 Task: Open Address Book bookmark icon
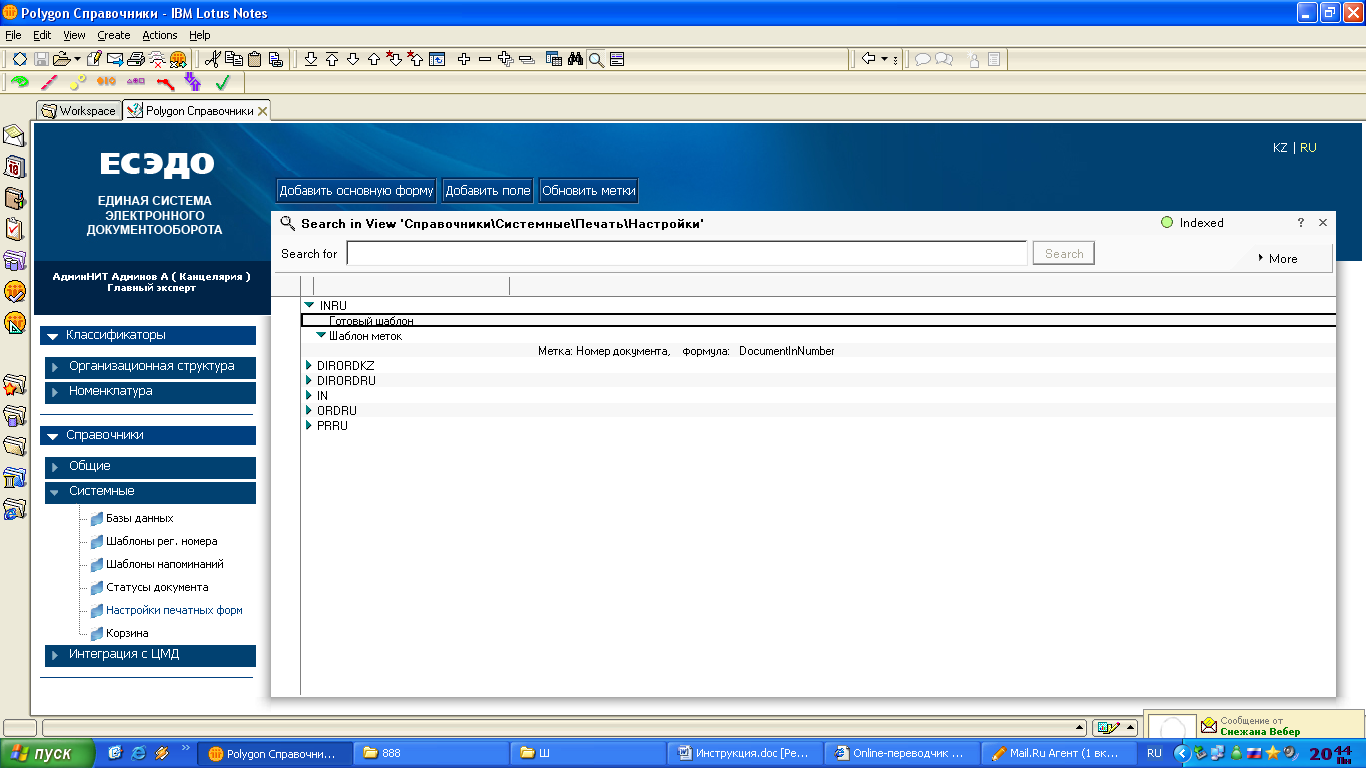[x=15, y=198]
